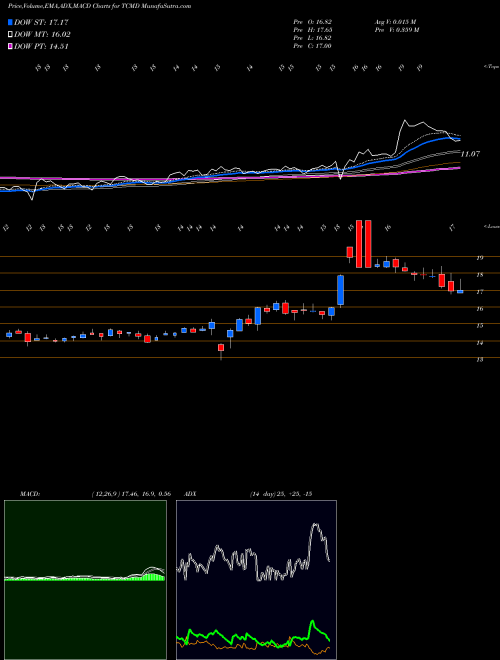
Task: Click the 'Pre O: 16.82' value
Action: pos(312,22)
